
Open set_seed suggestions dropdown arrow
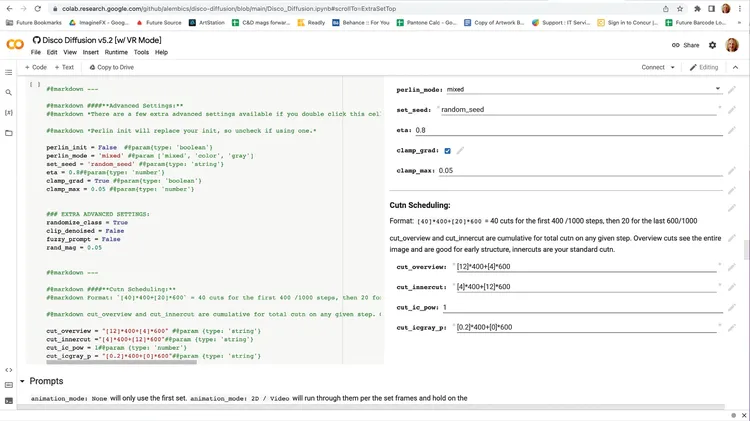719,107
